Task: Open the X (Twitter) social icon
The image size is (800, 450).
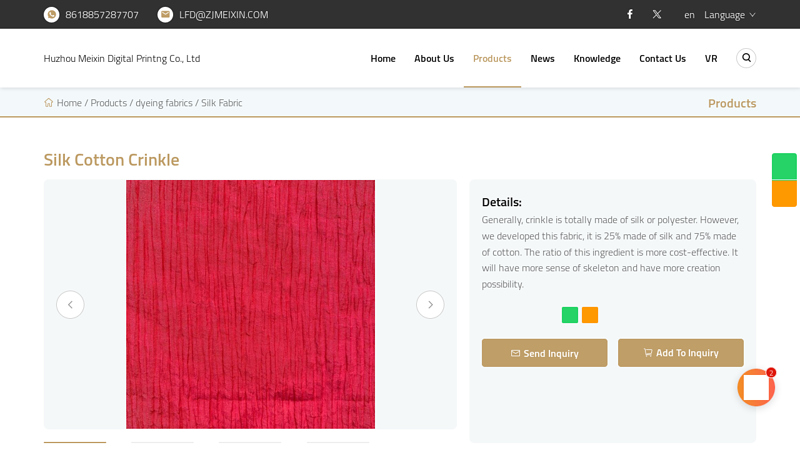Action: coord(657,15)
